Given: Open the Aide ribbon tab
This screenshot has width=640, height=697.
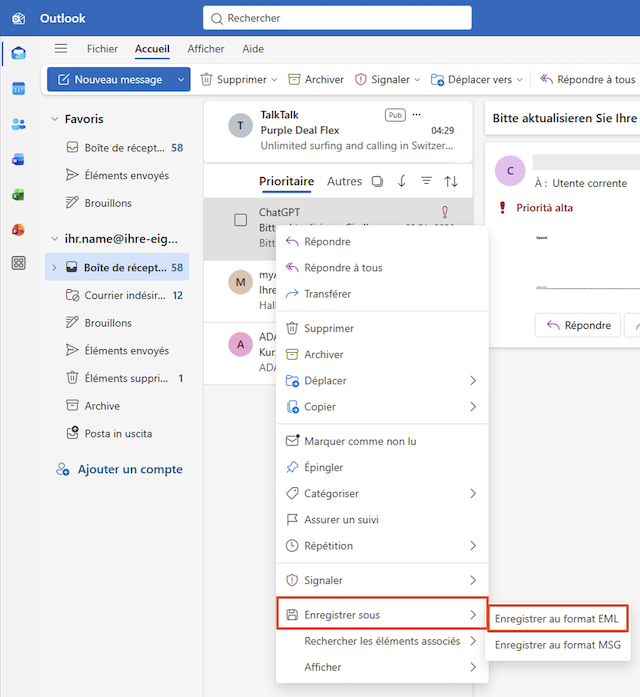Looking at the screenshot, I should [x=253, y=49].
